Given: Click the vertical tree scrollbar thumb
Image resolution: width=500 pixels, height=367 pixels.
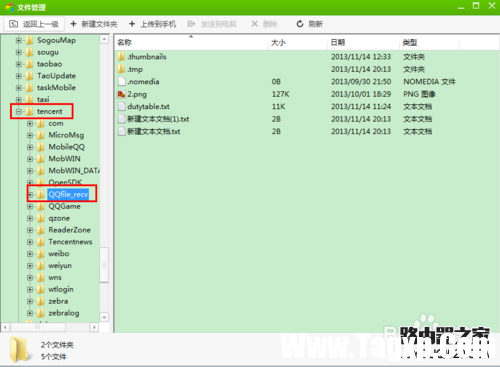Looking at the screenshot, I should [x=104, y=265].
